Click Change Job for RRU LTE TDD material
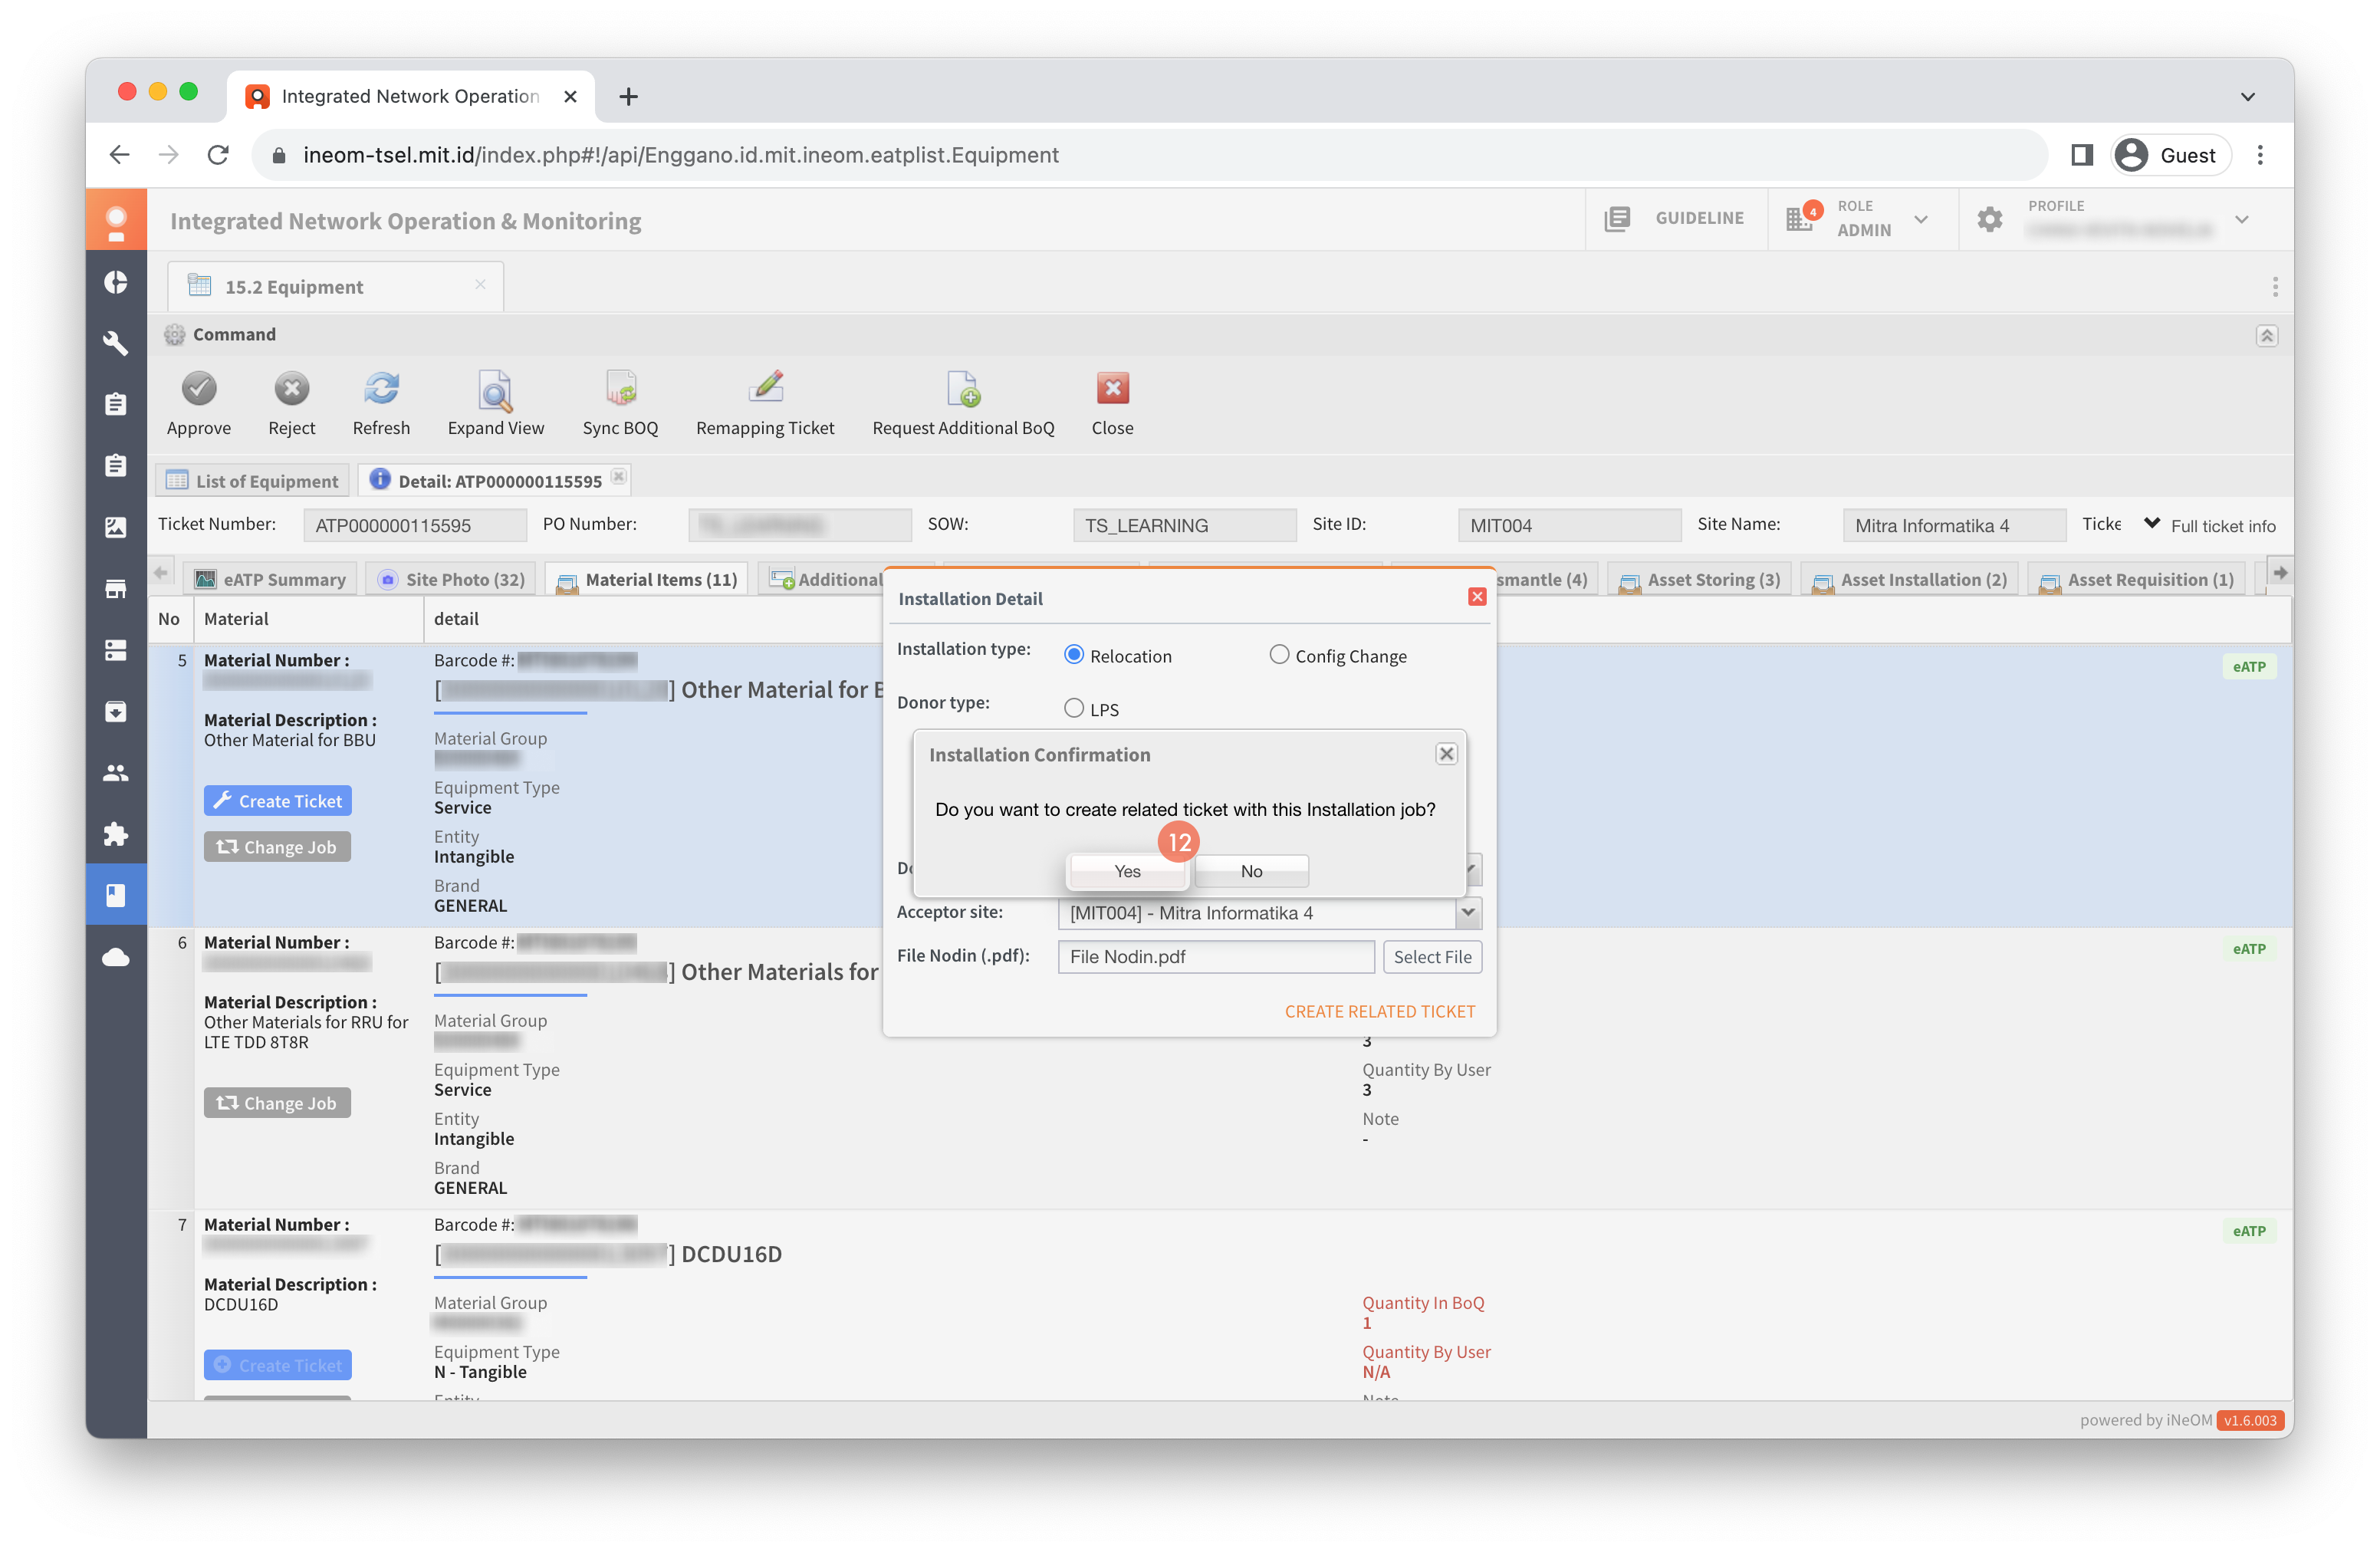 (x=277, y=1102)
